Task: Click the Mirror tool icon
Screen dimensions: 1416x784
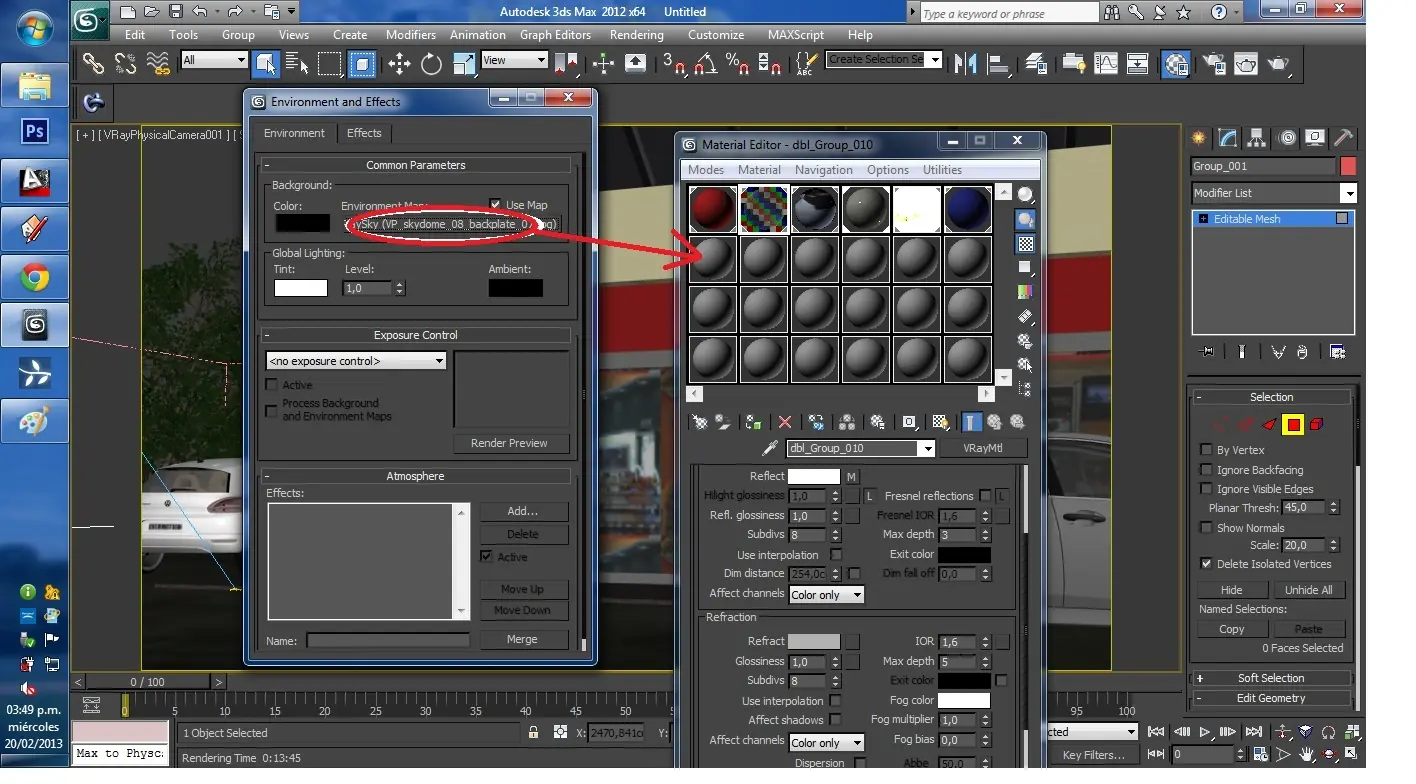Action: [965, 64]
